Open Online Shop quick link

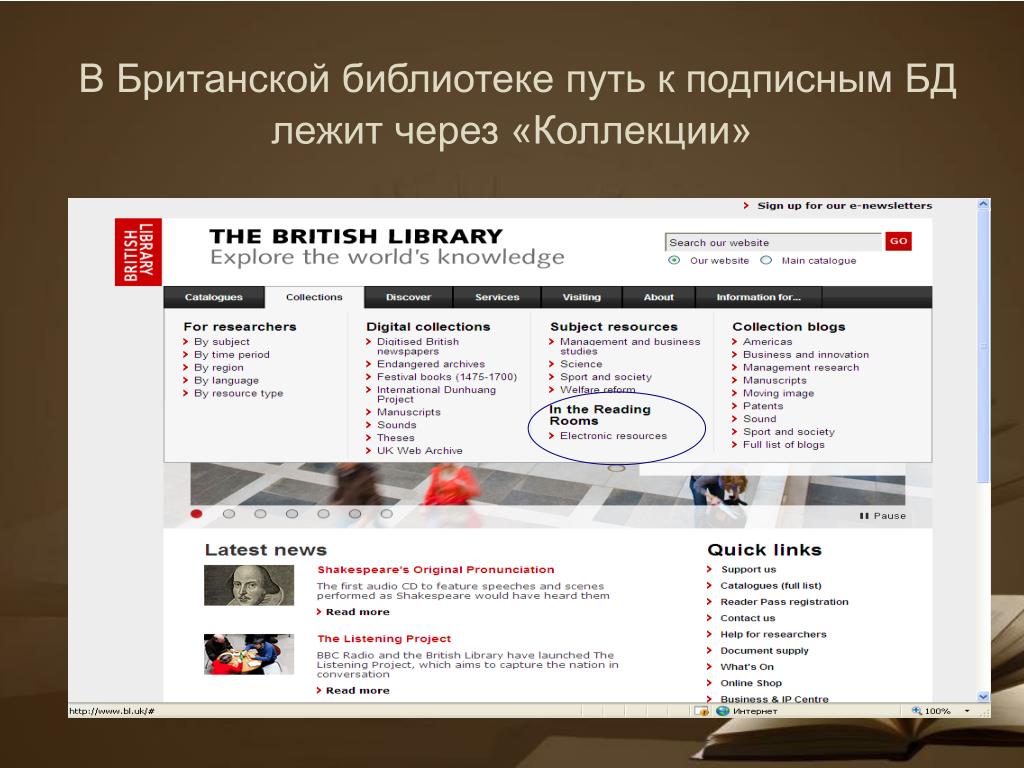[750, 683]
